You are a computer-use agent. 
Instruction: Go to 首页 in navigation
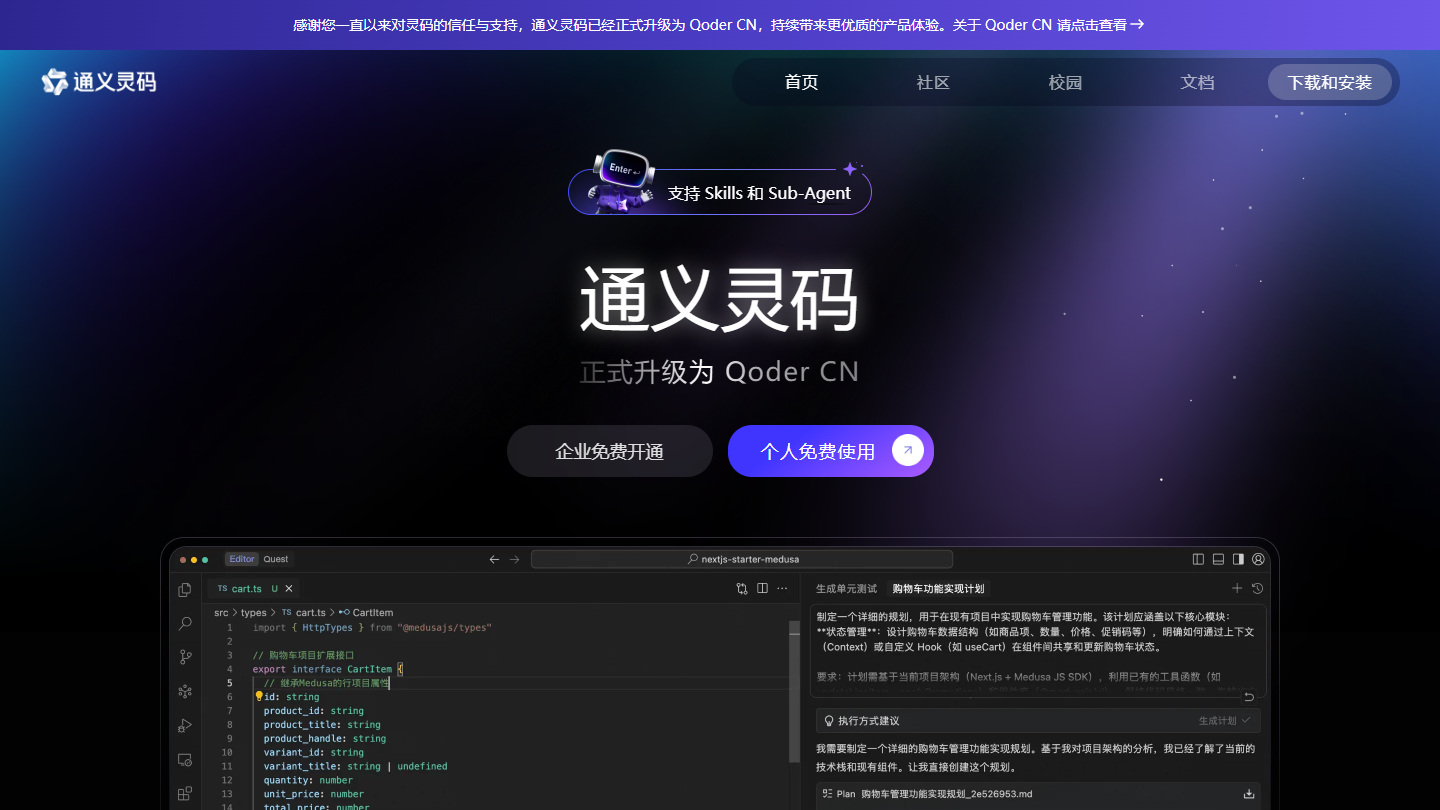802,82
